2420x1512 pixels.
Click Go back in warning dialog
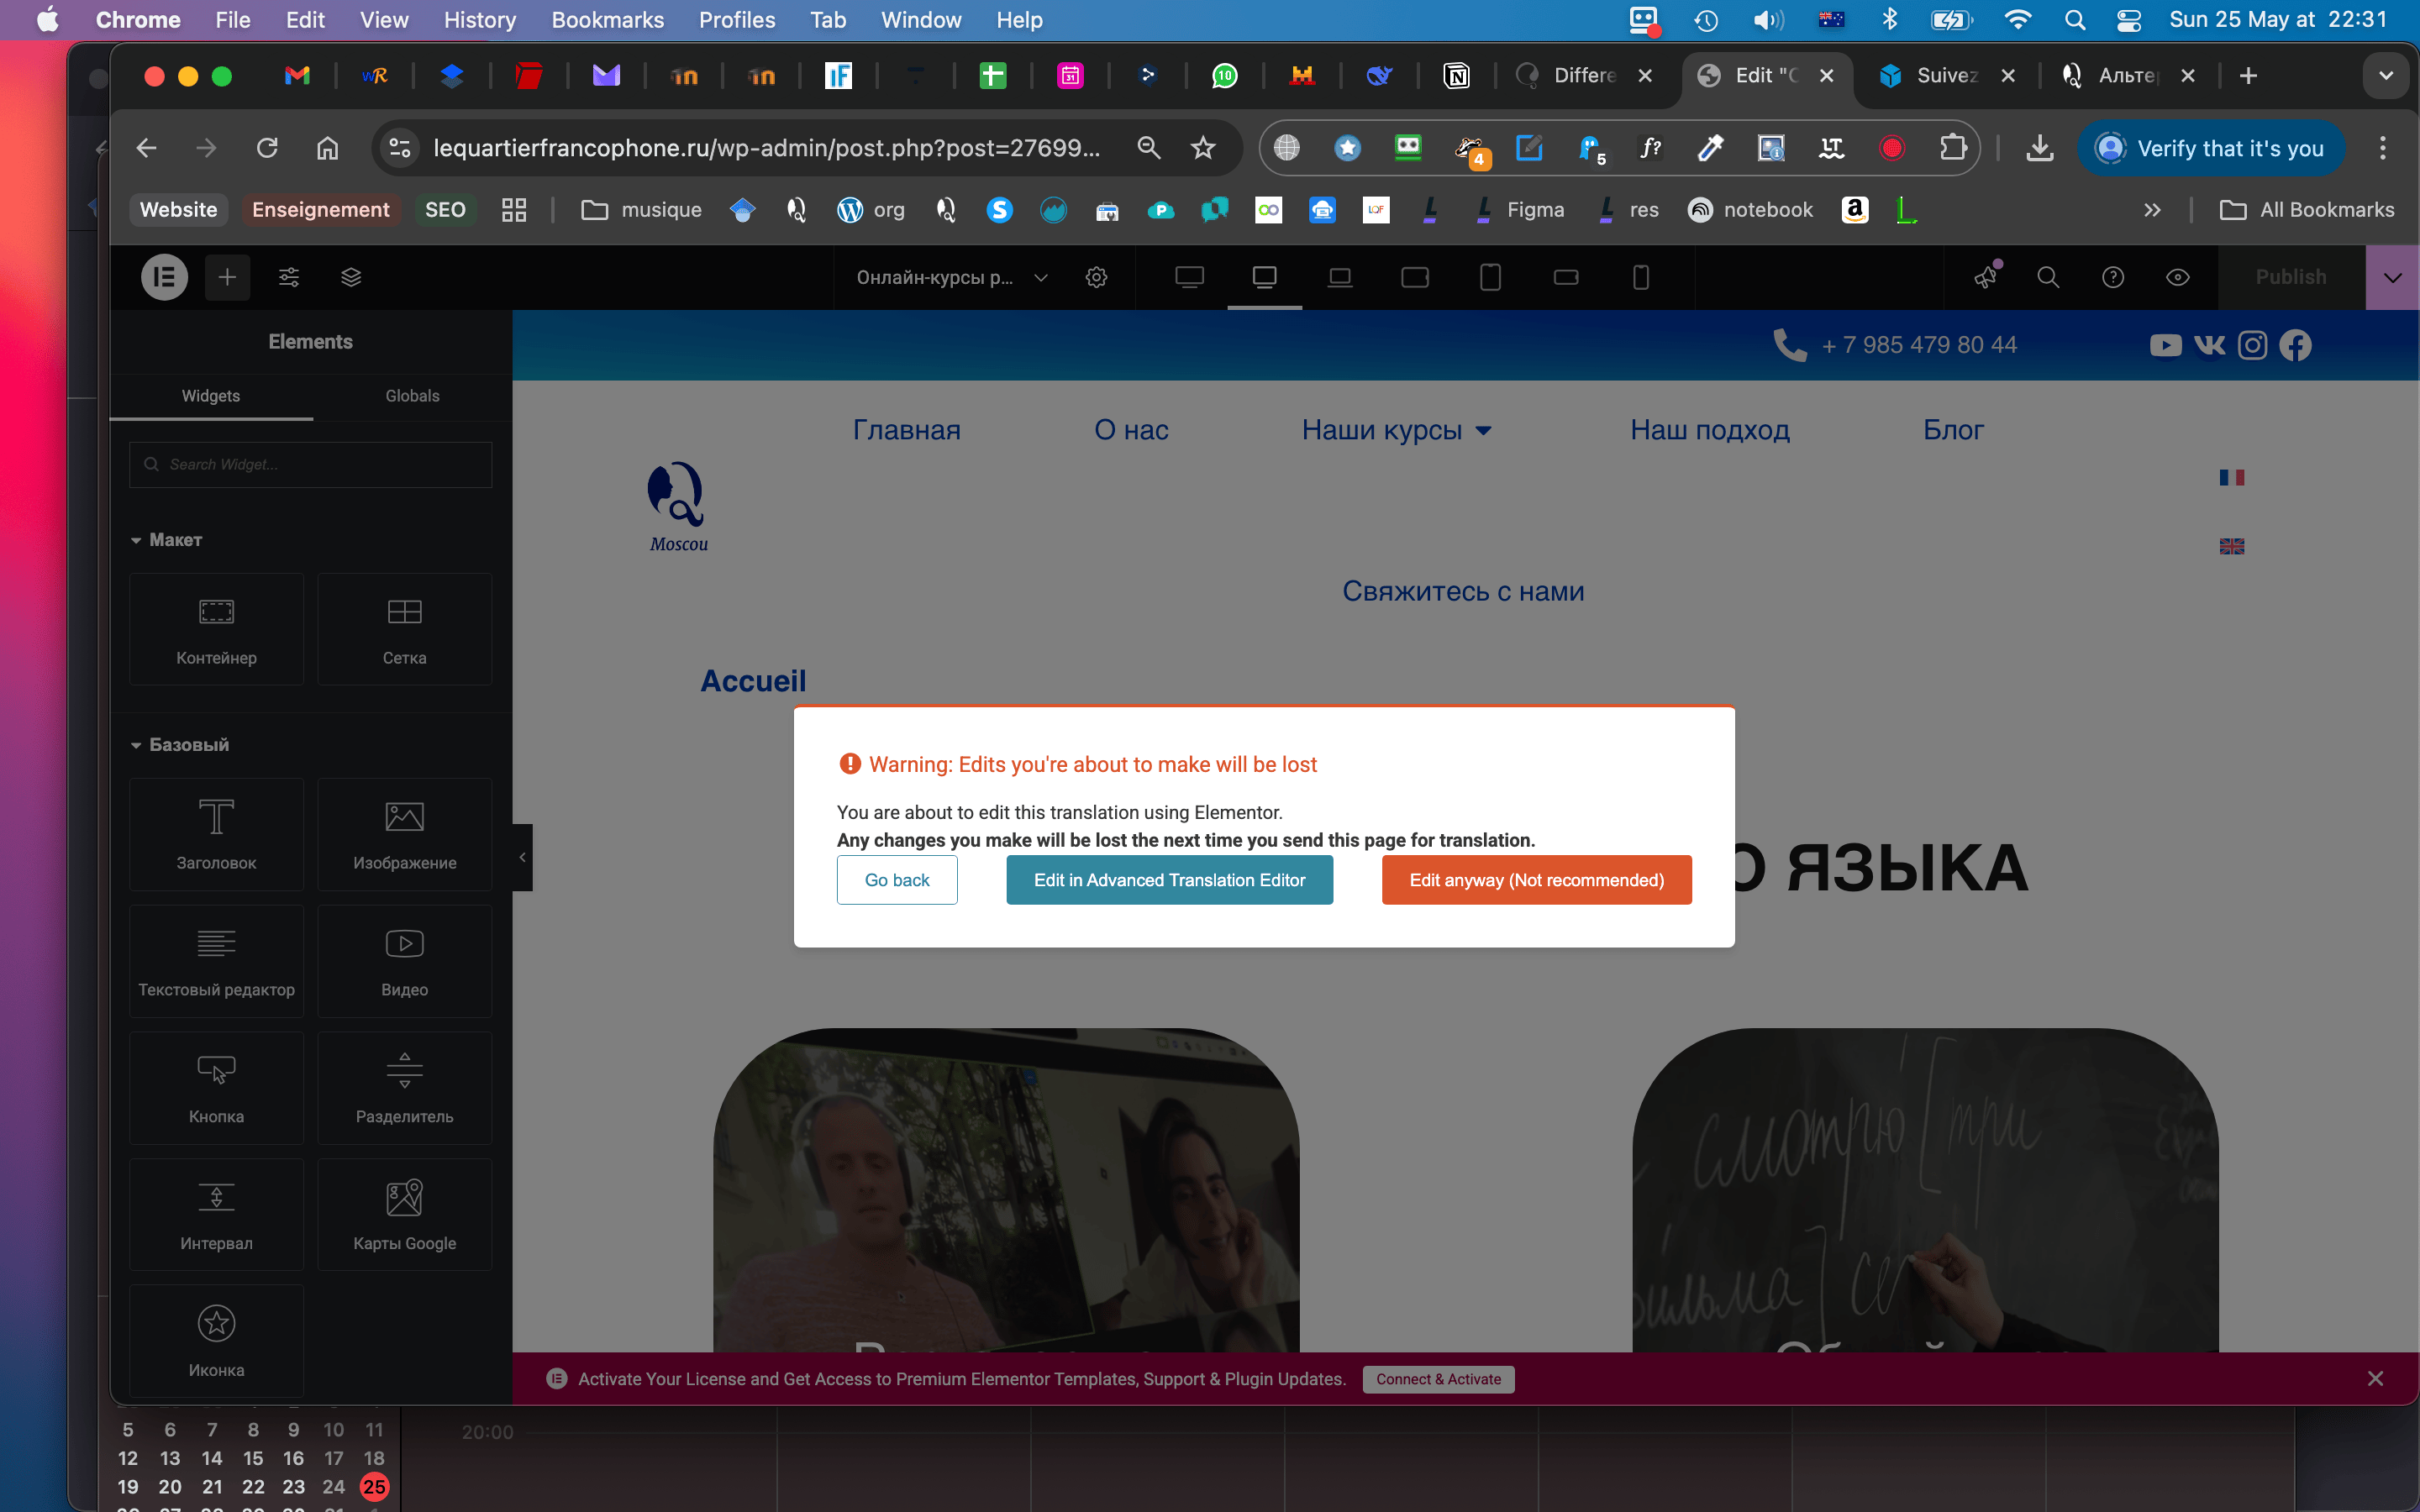[x=897, y=880]
